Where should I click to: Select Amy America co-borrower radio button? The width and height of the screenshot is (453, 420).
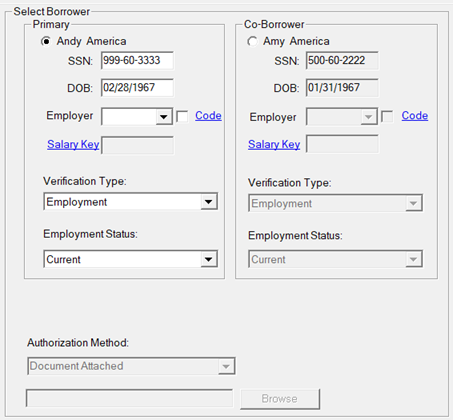coord(252,41)
